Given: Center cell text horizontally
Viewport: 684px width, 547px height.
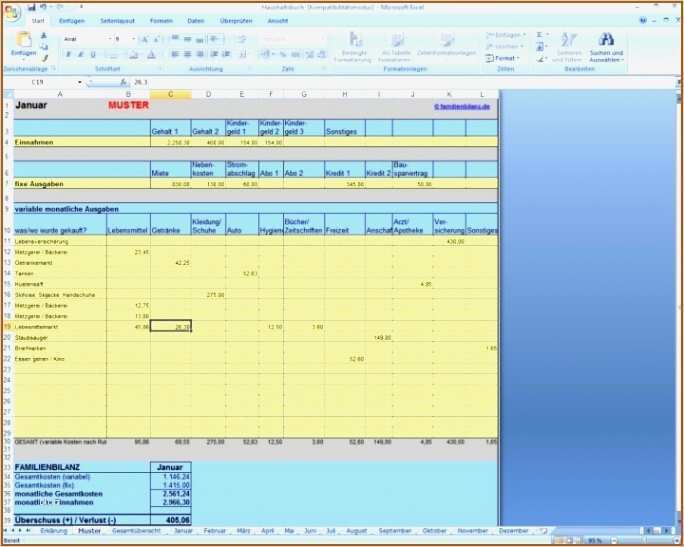Looking at the screenshot, I should click(188, 54).
